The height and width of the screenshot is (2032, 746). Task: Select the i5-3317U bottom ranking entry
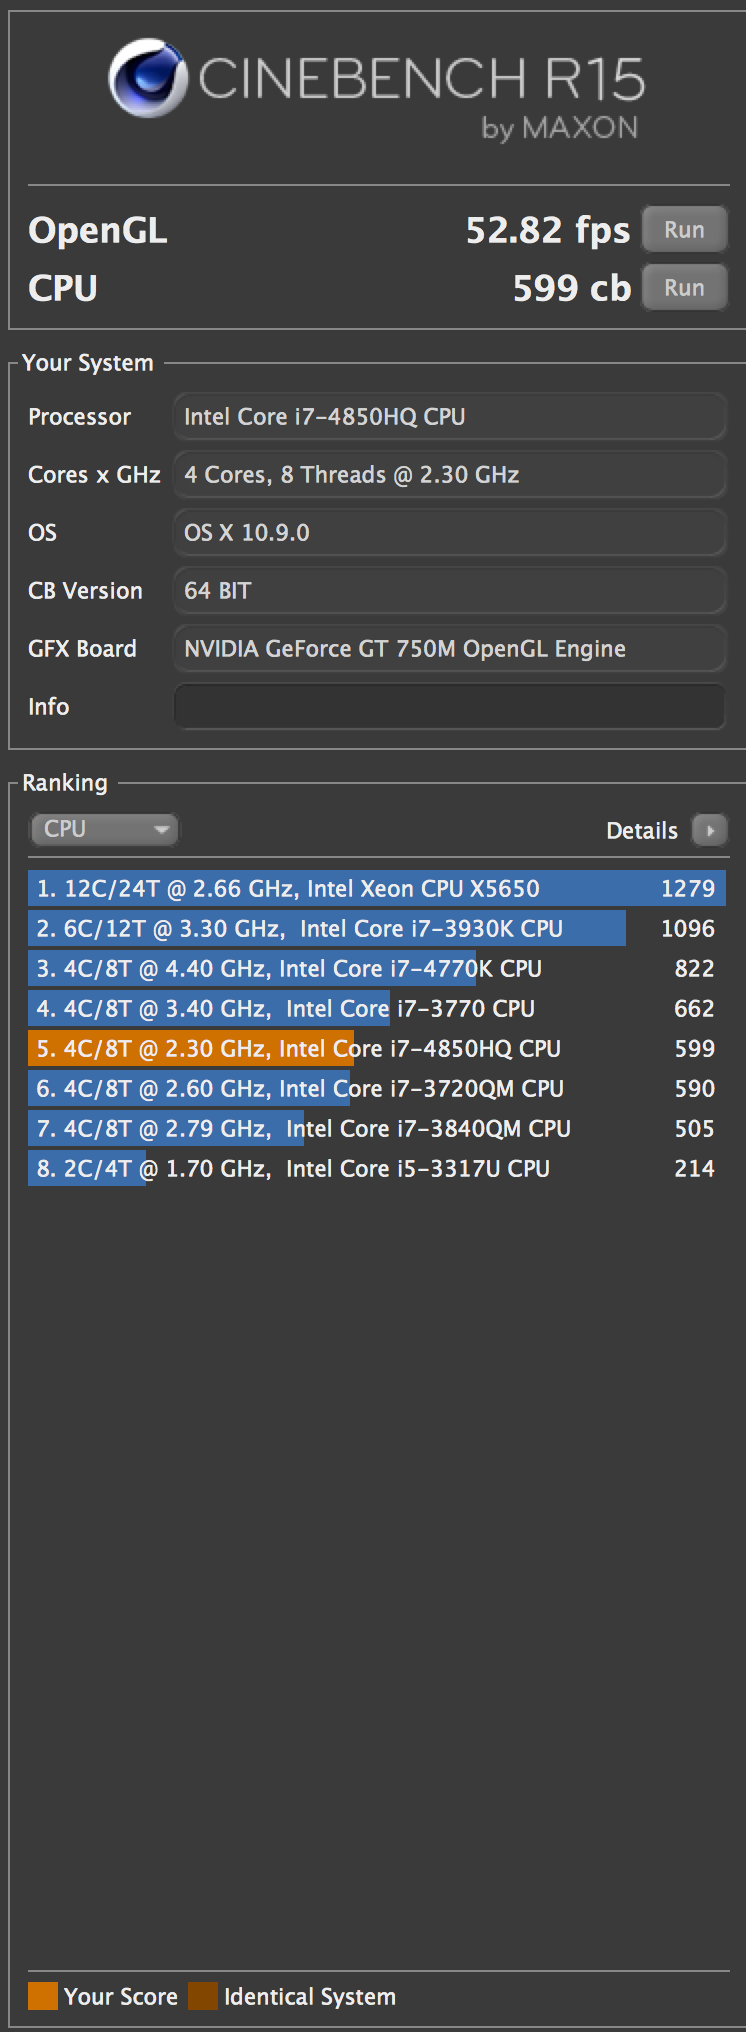pyautogui.click(x=375, y=1168)
